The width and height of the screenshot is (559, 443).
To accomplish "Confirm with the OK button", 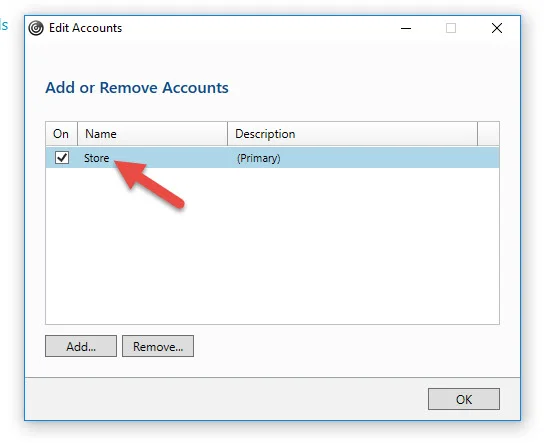I will 464,399.
